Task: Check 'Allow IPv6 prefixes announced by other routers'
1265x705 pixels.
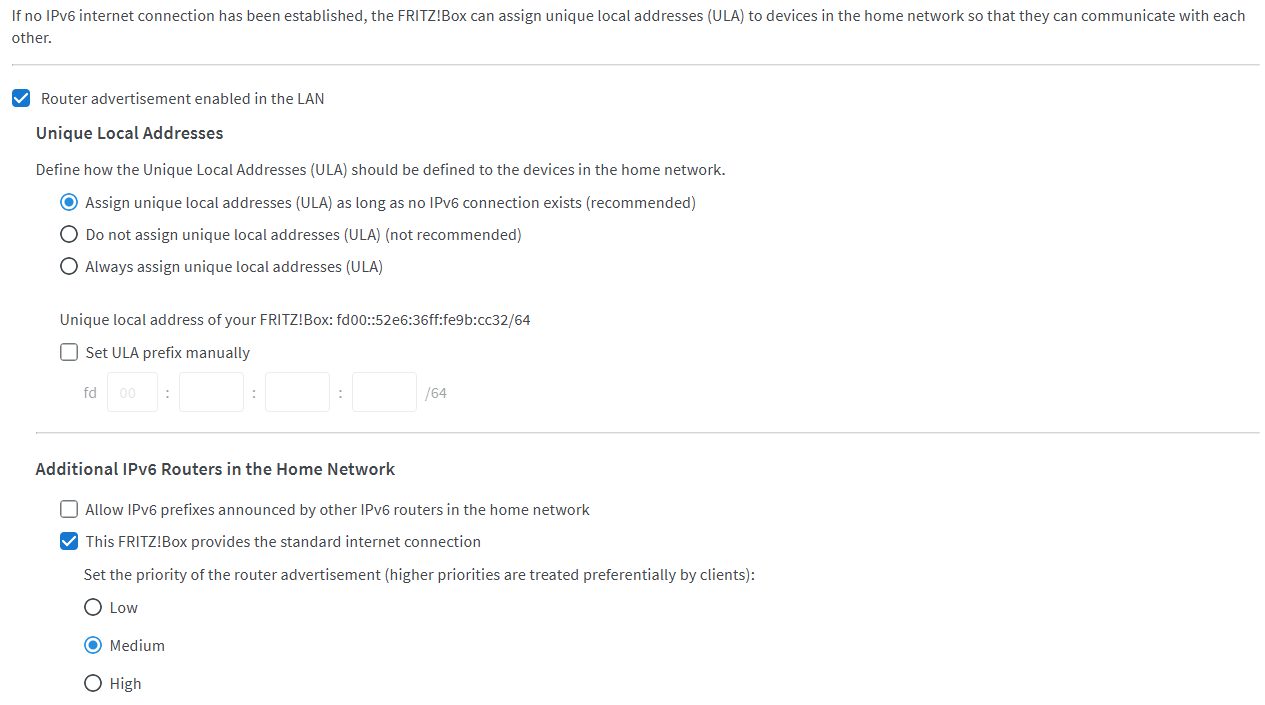Action: tap(69, 510)
